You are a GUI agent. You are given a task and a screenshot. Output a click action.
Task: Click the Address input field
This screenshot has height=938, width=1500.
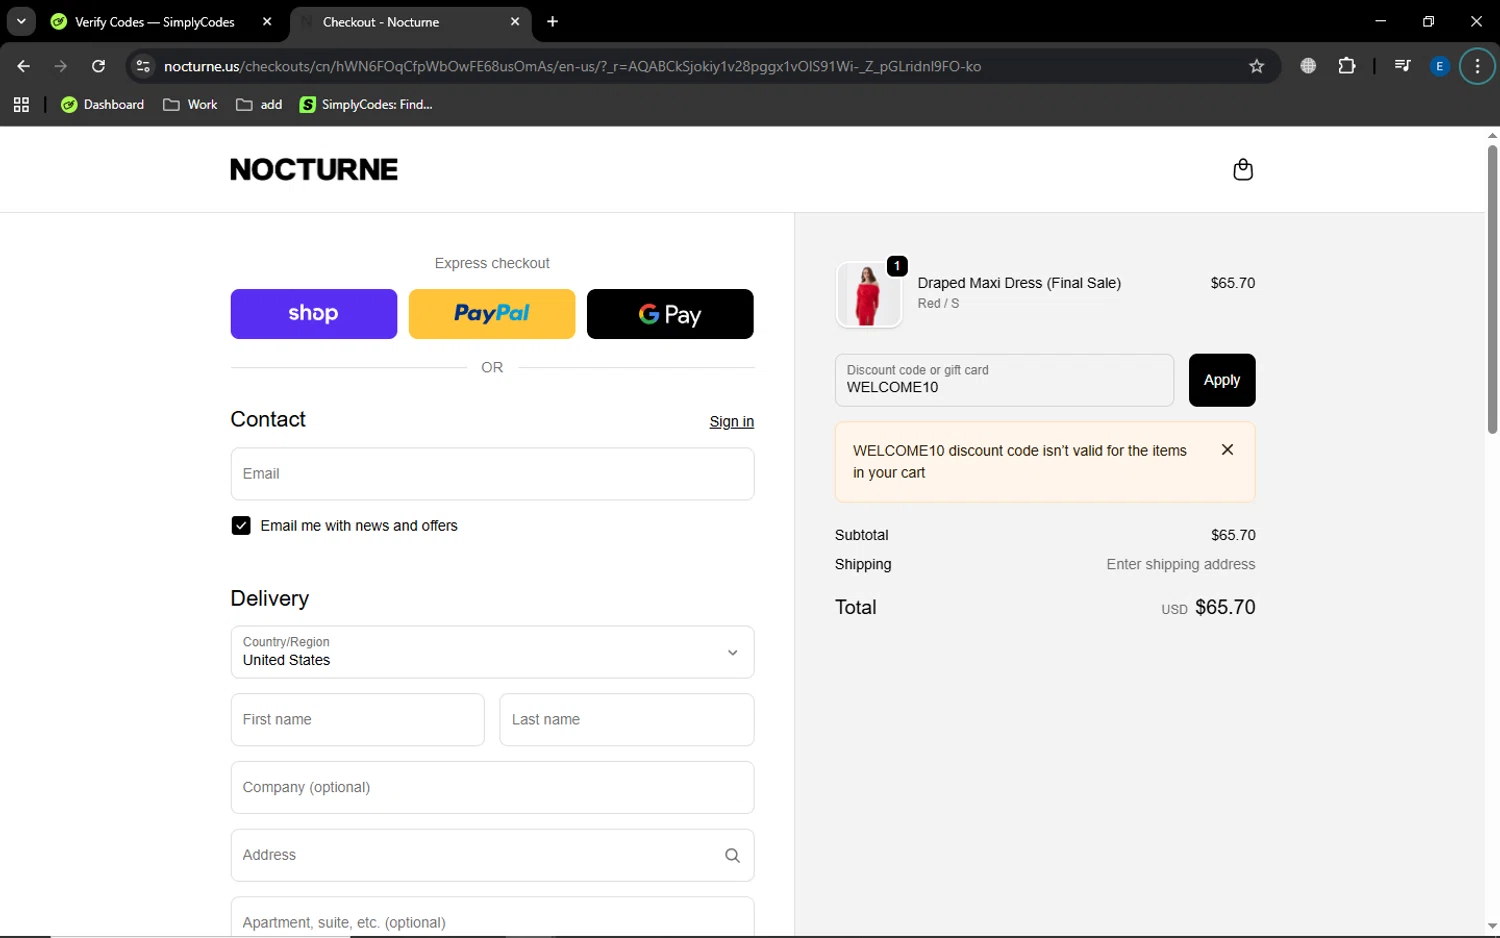pos(492,855)
